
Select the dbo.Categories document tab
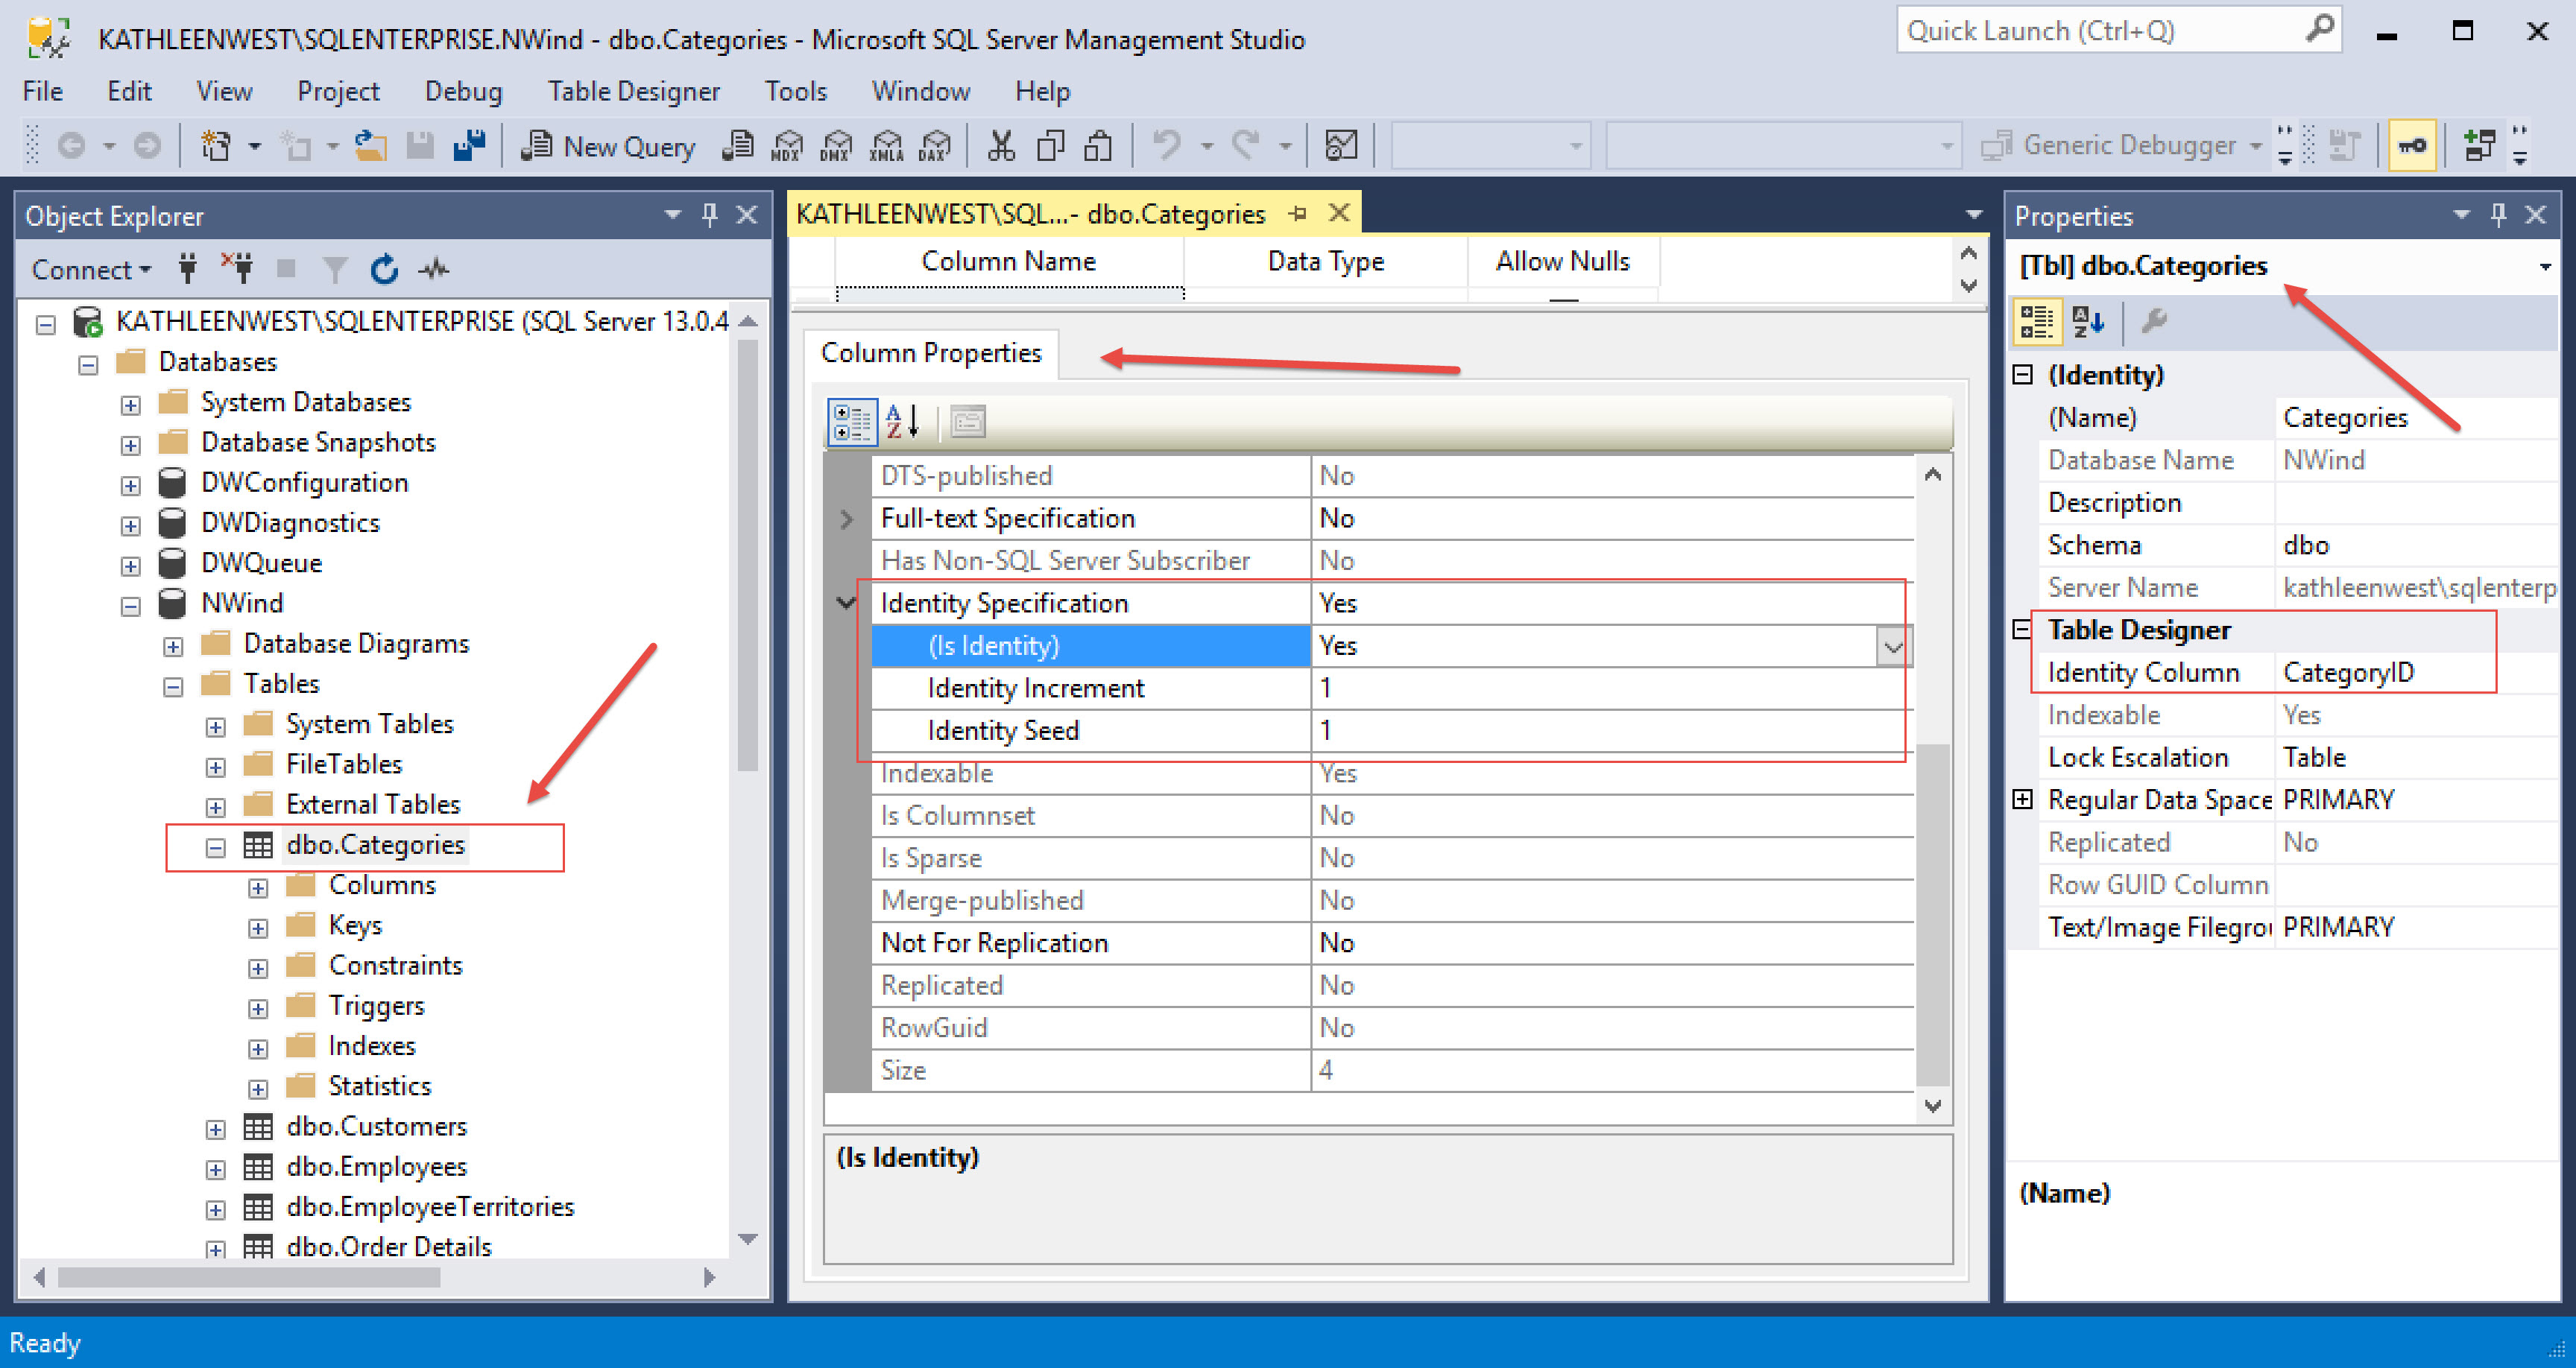click(x=1030, y=214)
